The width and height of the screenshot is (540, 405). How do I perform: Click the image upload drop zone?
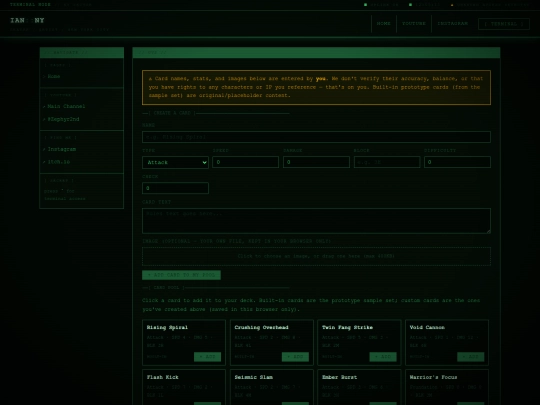(x=316, y=256)
